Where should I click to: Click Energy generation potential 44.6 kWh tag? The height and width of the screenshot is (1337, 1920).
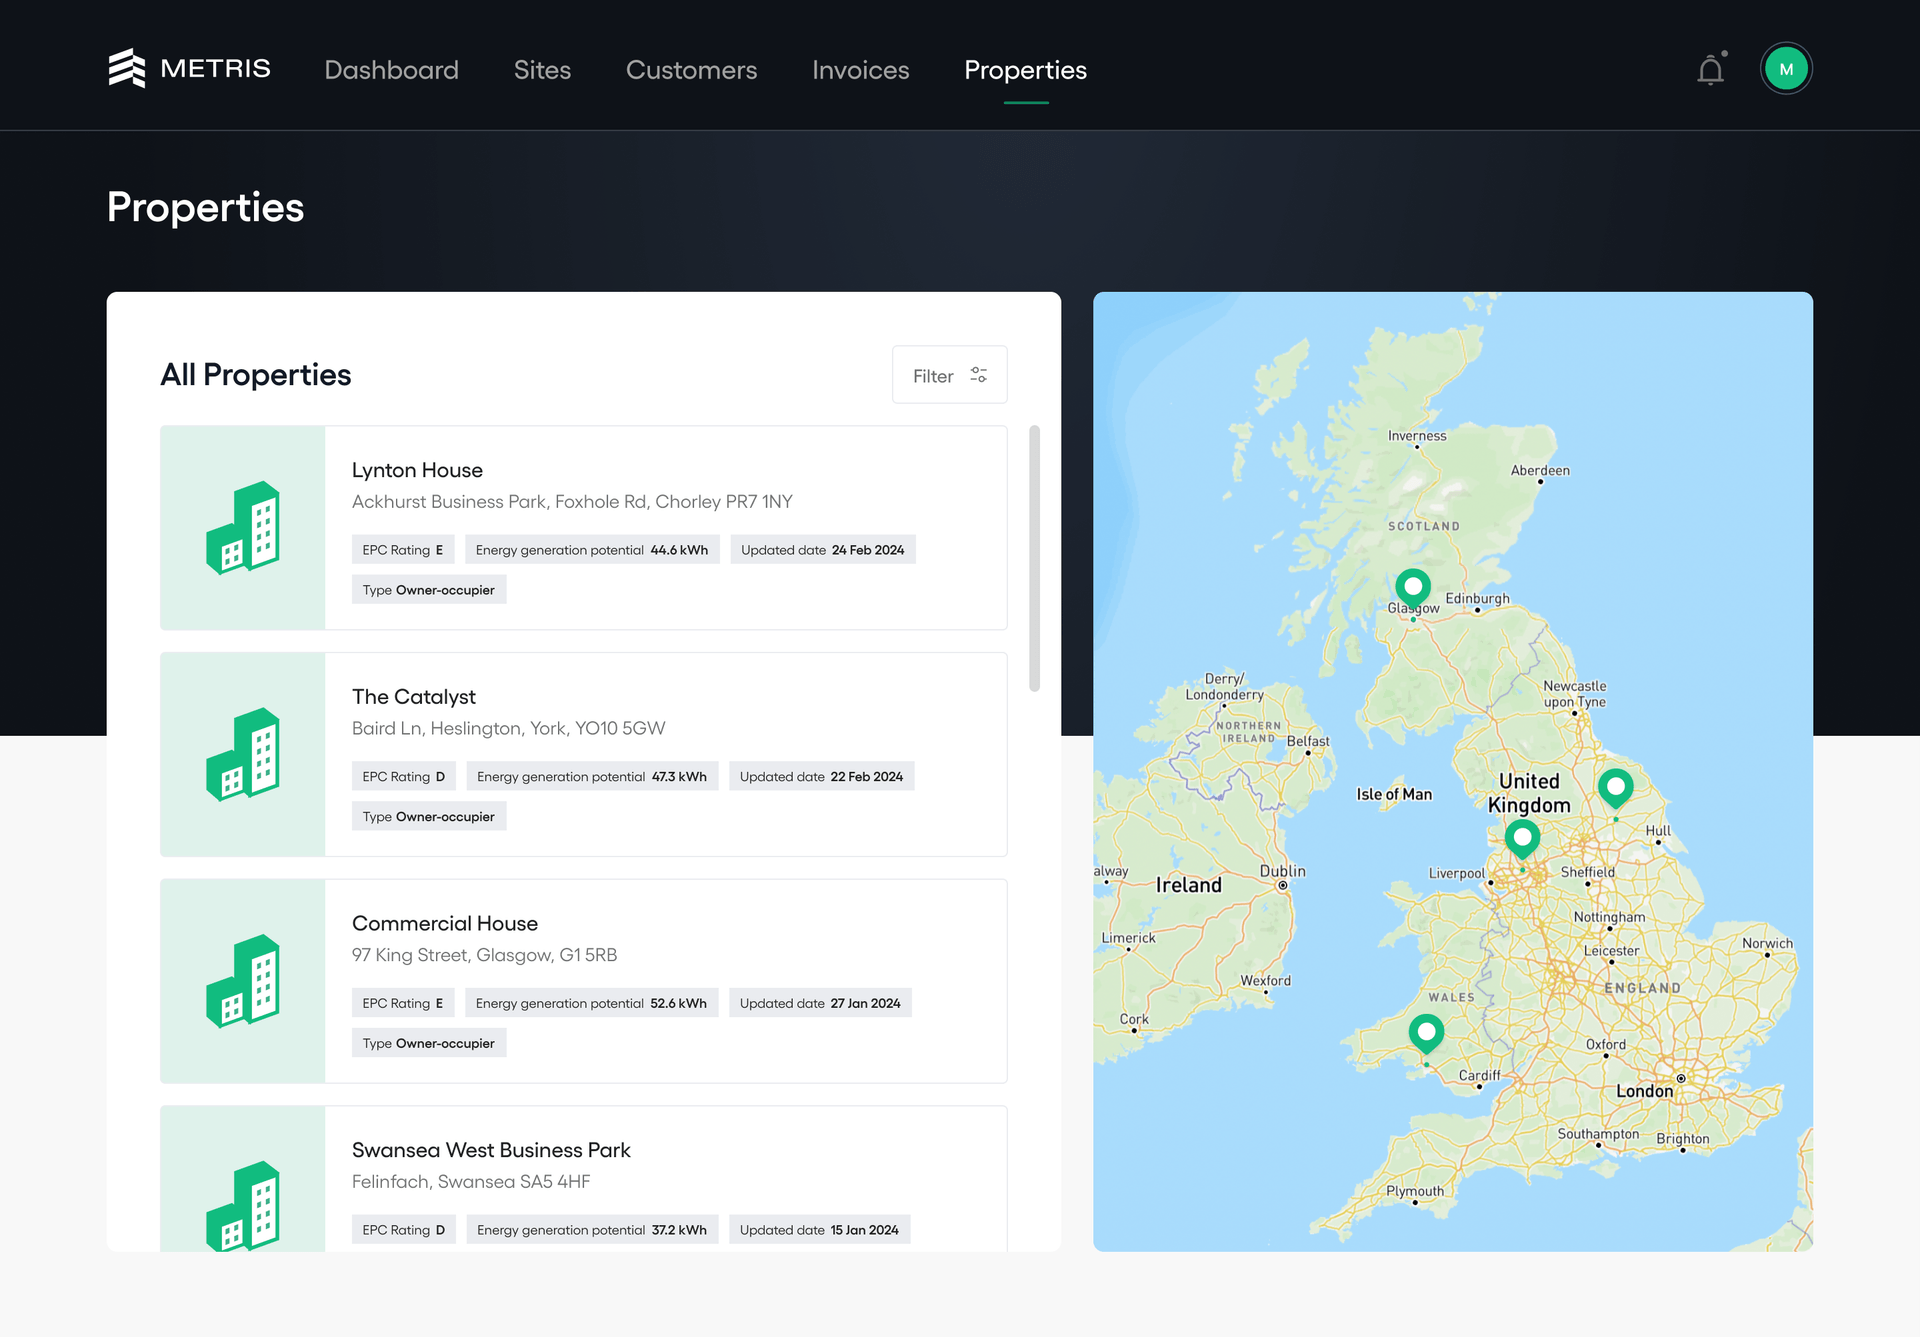pos(592,550)
